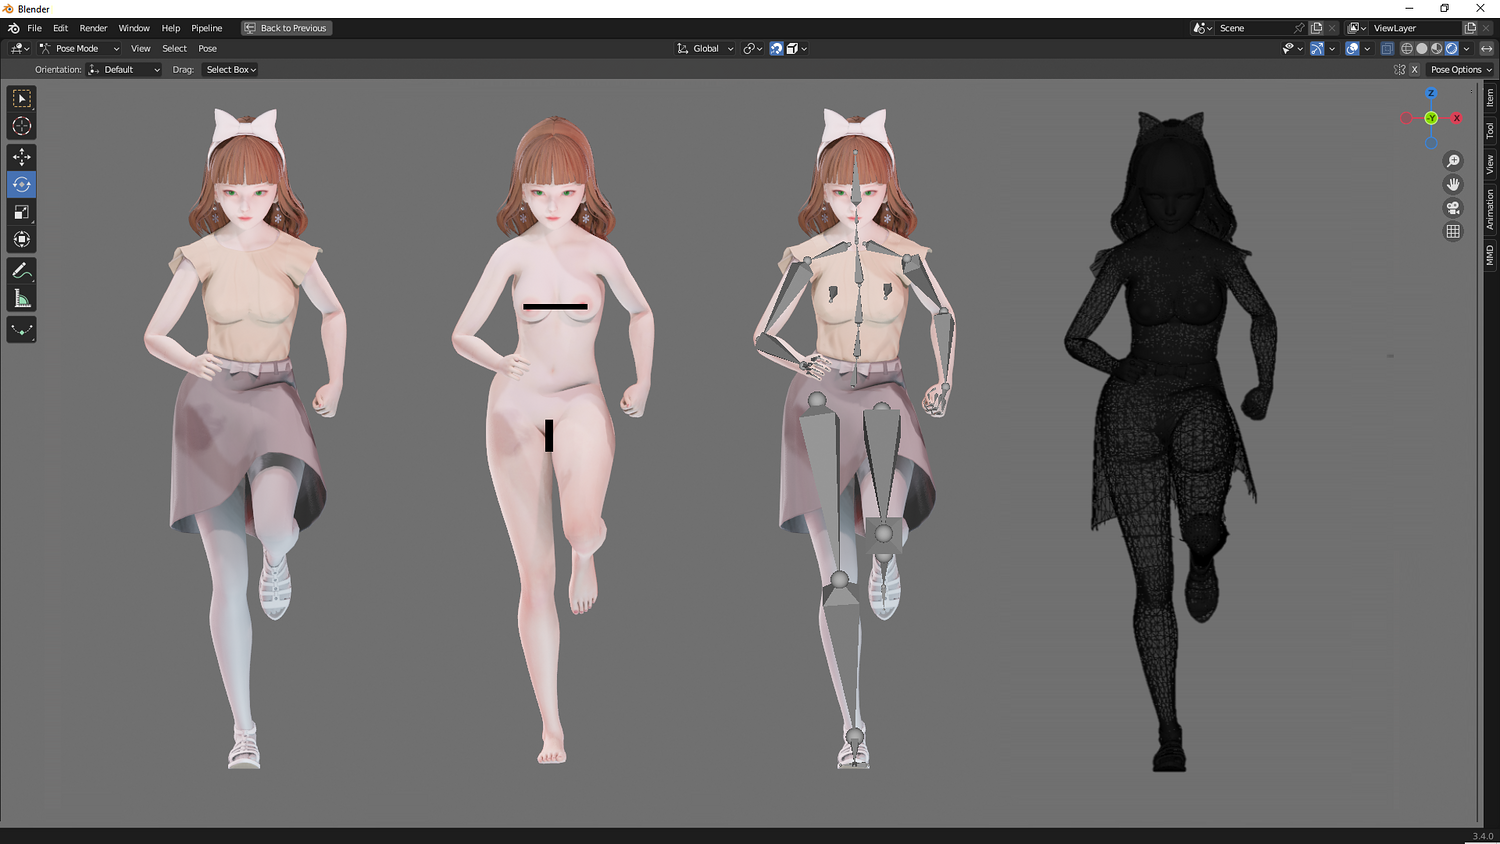The image size is (1500, 844).
Task: Click the Back to Previous button
Action: tap(286, 28)
